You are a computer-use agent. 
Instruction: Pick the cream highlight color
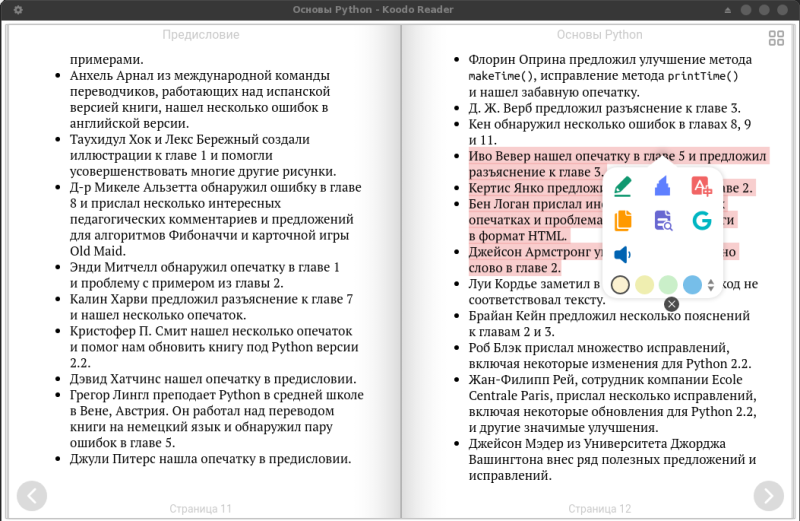point(620,285)
